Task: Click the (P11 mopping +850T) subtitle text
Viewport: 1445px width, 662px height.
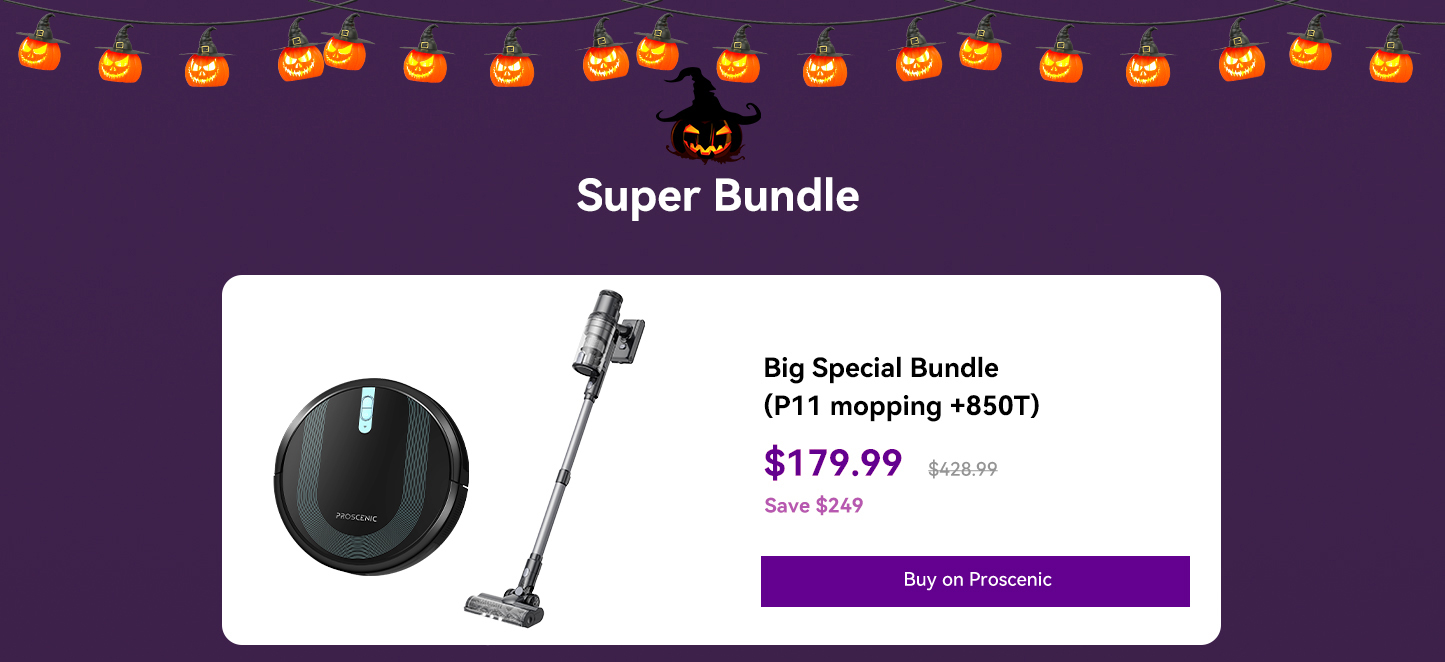Action: (x=902, y=407)
